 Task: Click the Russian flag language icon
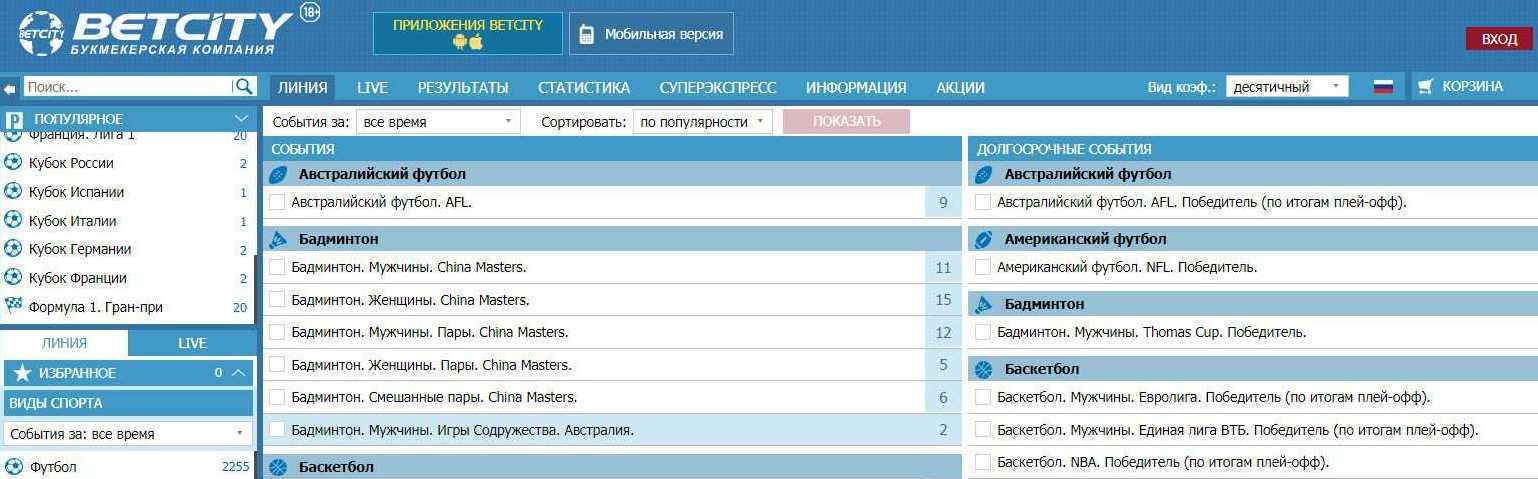1383,87
